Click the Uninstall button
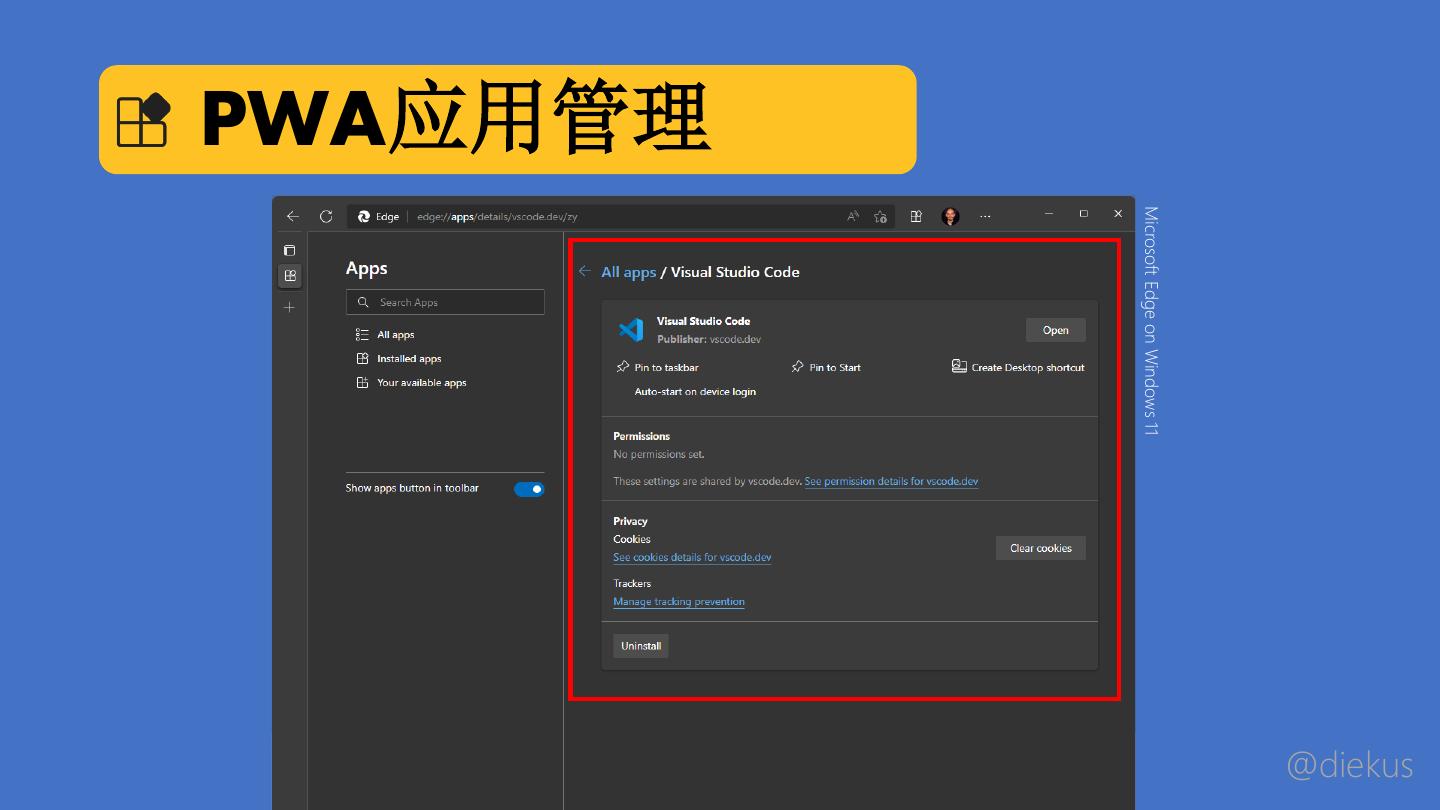This screenshot has width=1440, height=810. pyautogui.click(x=641, y=646)
